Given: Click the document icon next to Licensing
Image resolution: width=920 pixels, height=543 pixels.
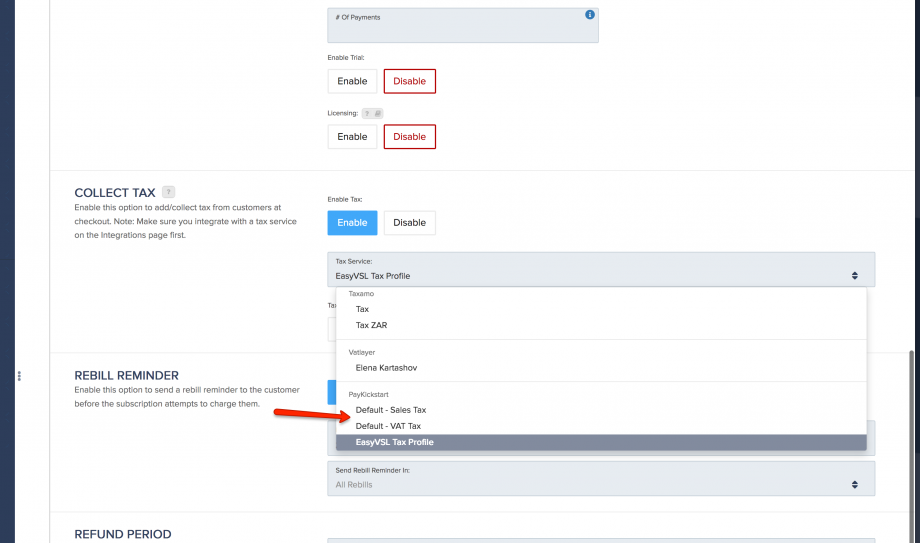Looking at the screenshot, I should coord(378,114).
